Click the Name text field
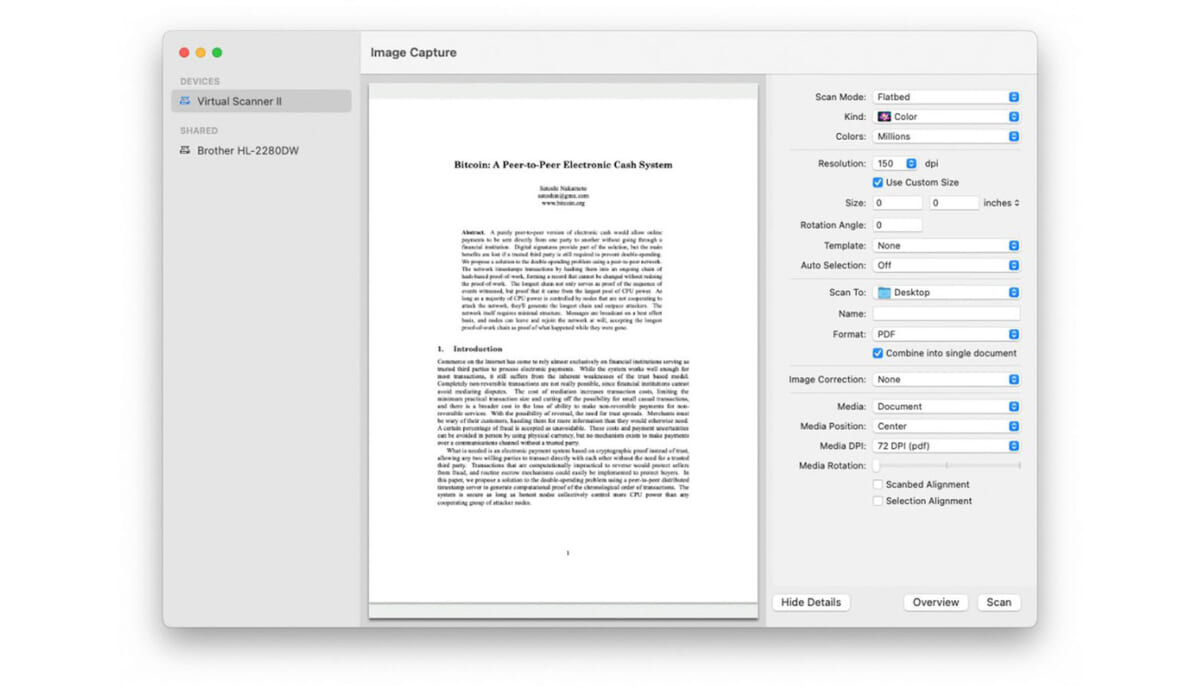The width and height of the screenshot is (1200, 688). tap(946, 314)
